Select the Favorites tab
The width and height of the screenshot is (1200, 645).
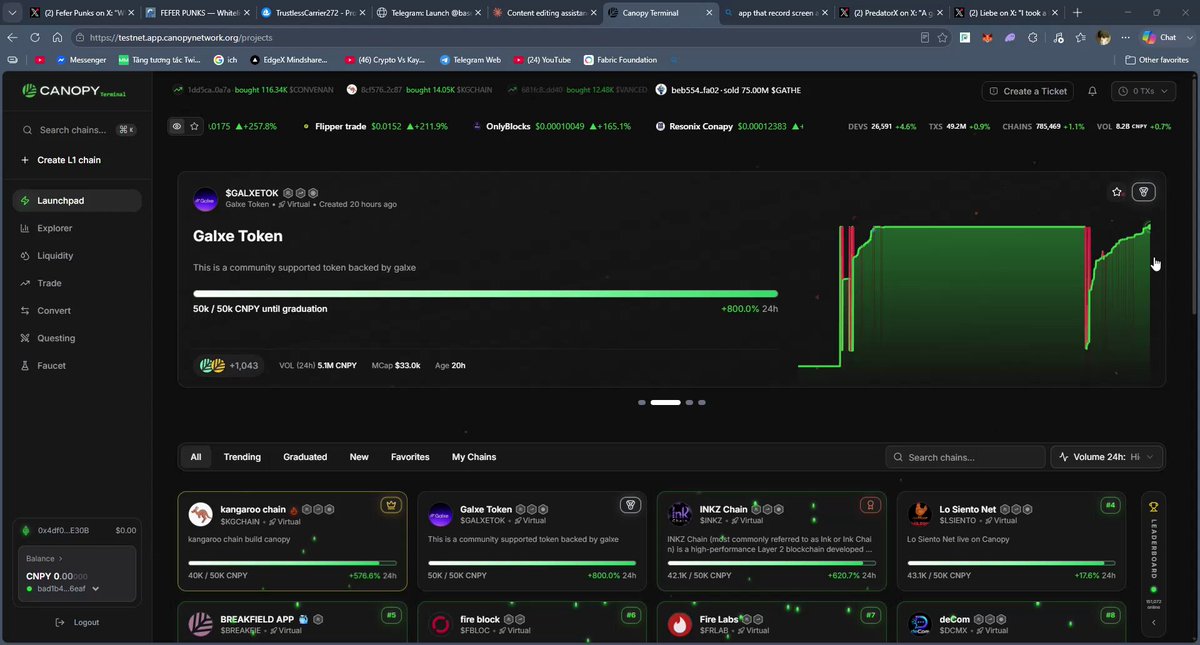pos(410,457)
